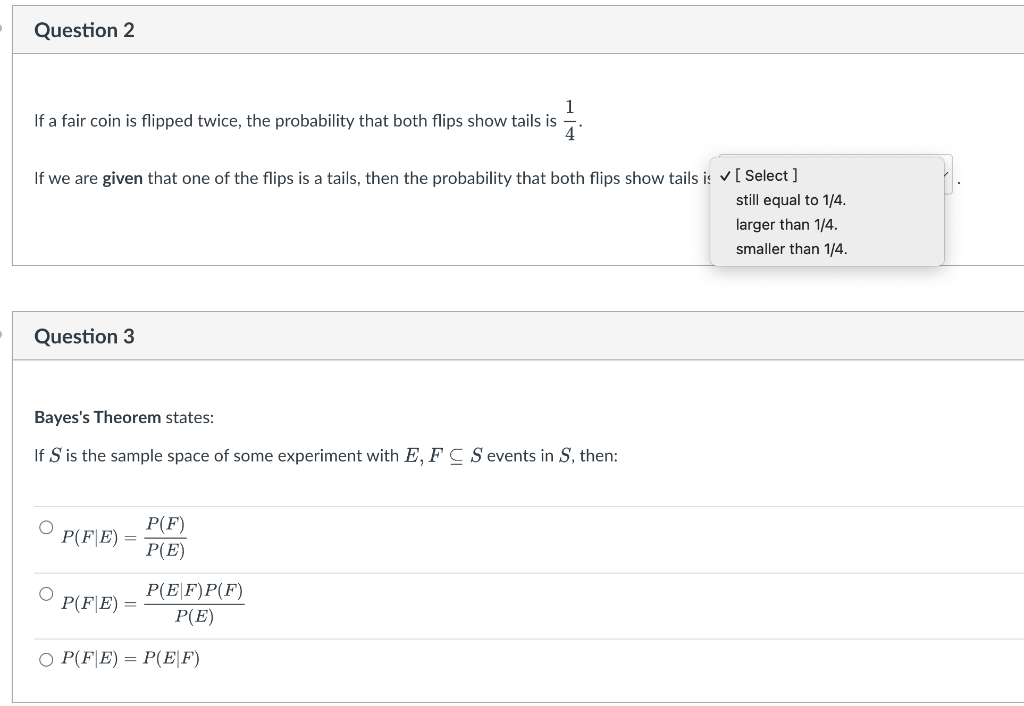Click the sample space statement under Bayes's Theorem
This screenshot has width=1024, height=706.
click(325, 455)
